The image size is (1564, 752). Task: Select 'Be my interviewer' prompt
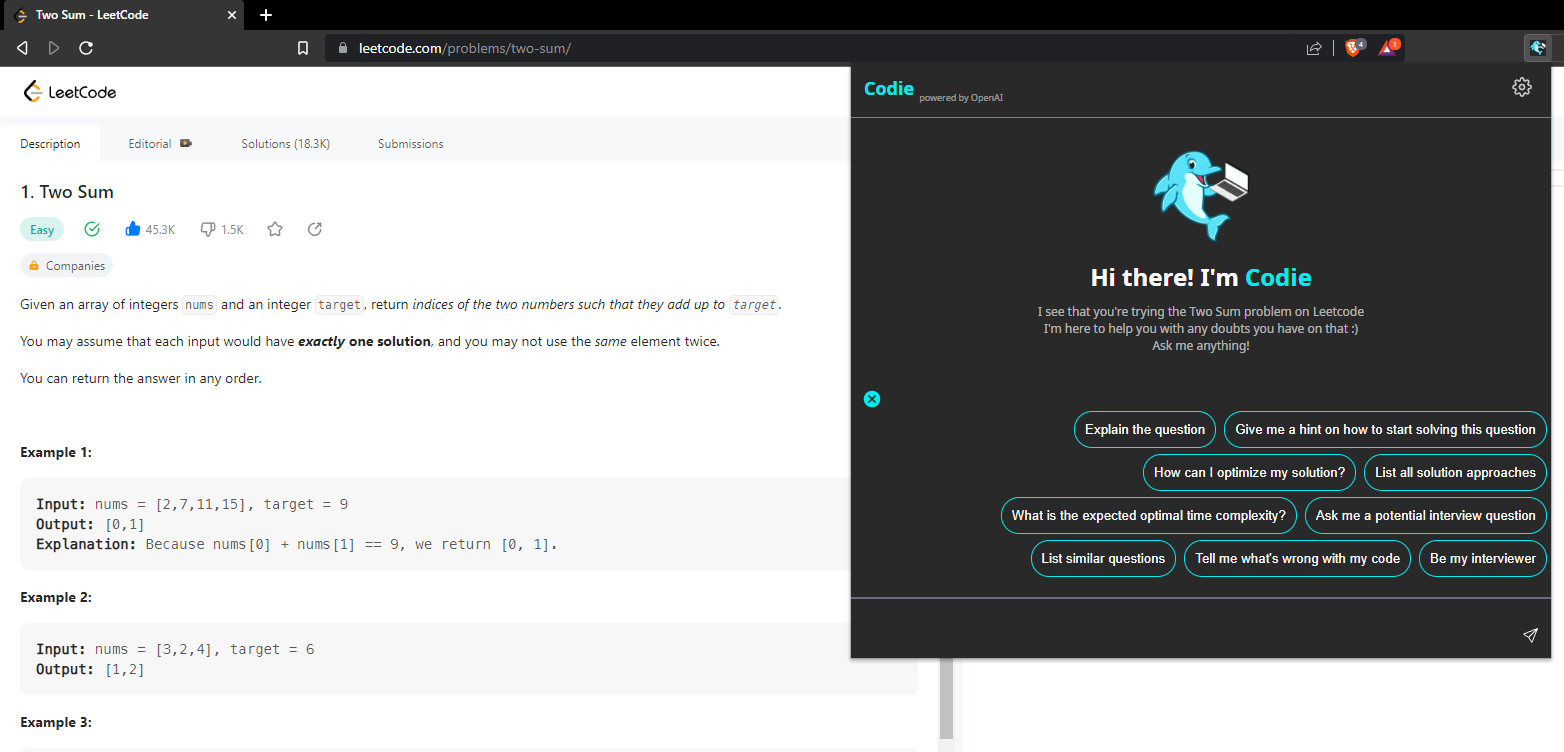tap(1482, 558)
